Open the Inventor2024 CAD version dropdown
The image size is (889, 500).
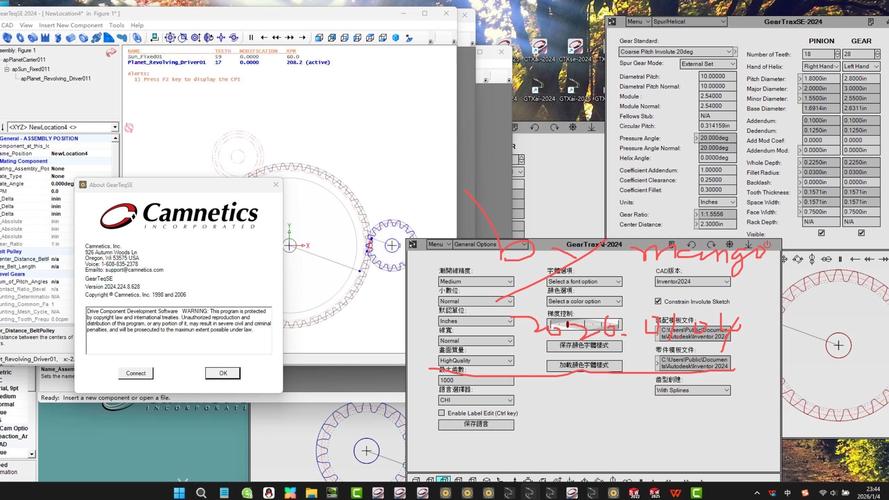coord(692,281)
